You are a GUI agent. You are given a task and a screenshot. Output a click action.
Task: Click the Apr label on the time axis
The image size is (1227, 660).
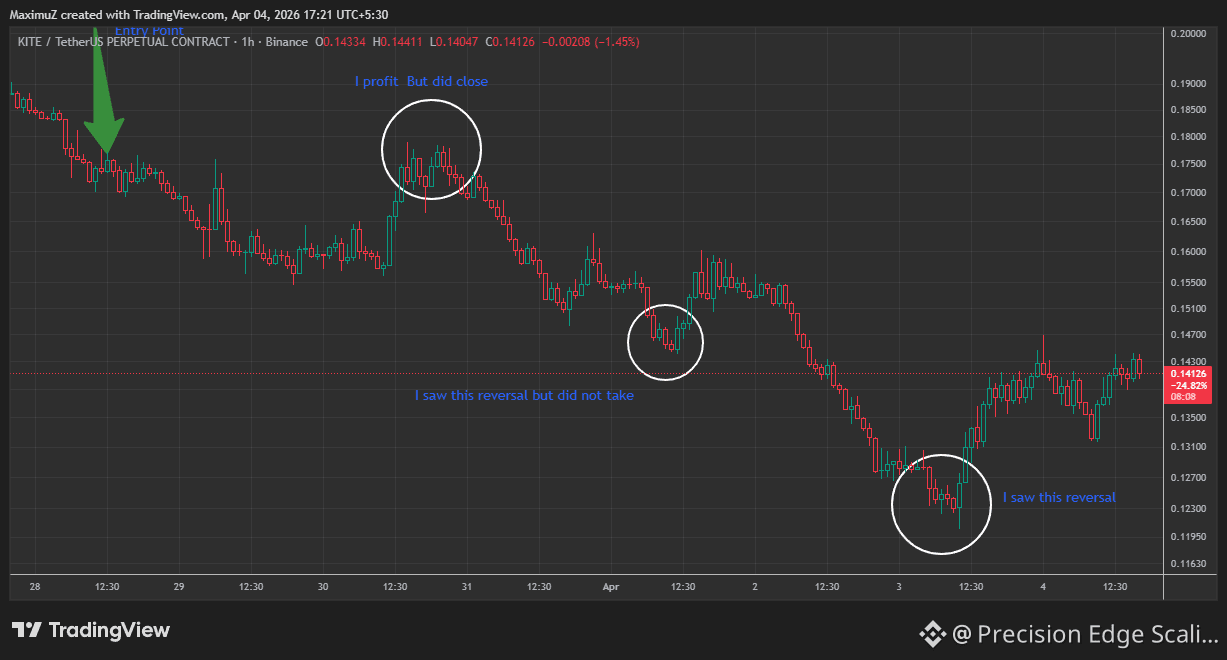[611, 587]
